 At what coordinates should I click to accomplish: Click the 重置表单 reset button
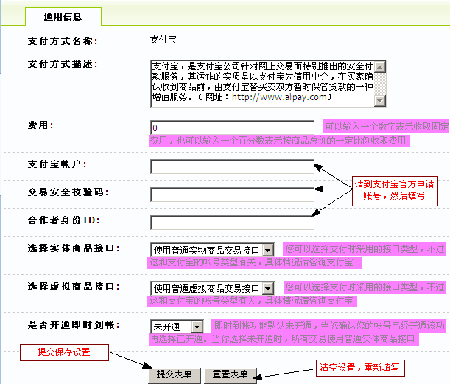pyautogui.click(x=231, y=375)
